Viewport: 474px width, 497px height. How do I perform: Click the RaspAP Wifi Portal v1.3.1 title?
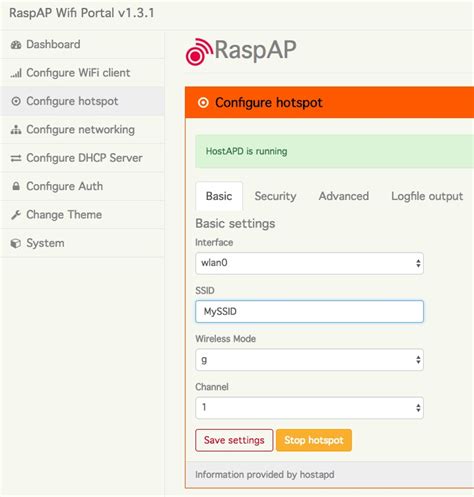tap(82, 13)
